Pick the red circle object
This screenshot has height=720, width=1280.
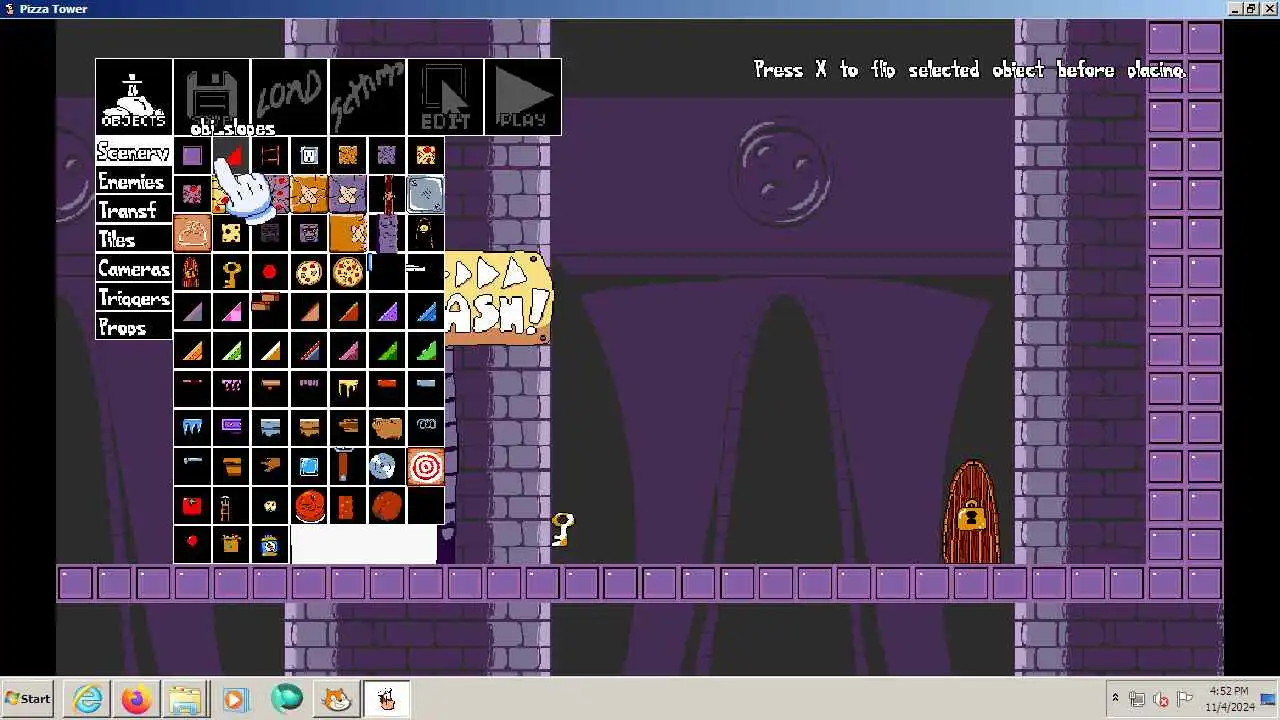click(270, 272)
